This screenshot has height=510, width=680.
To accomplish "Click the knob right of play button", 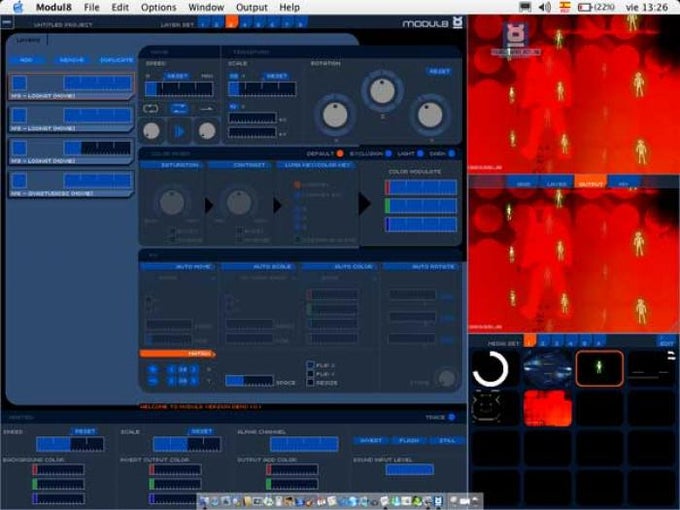I will pyautogui.click(x=207, y=131).
